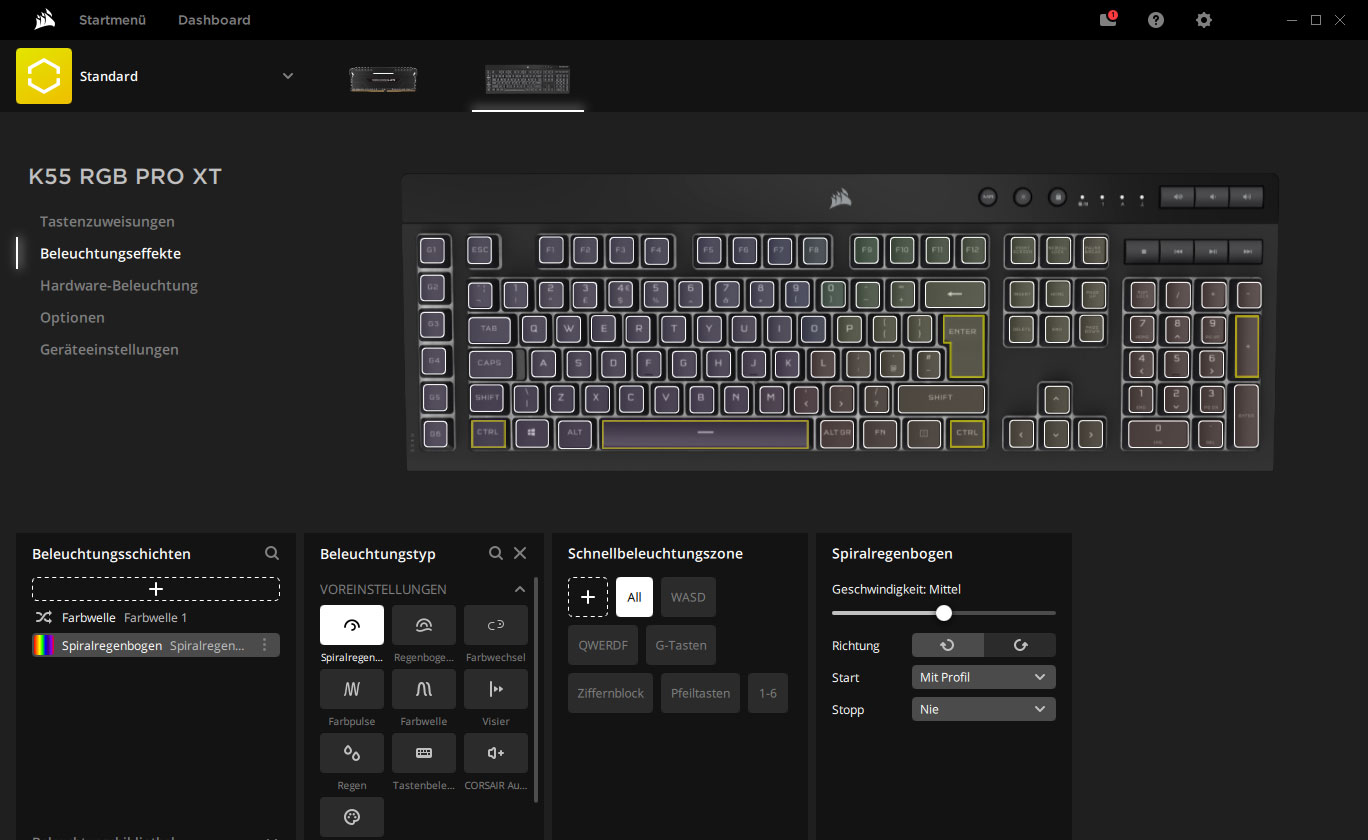
Task: Click the Spiralregenbogen rainbow layer swatch
Action: [x=44, y=645]
